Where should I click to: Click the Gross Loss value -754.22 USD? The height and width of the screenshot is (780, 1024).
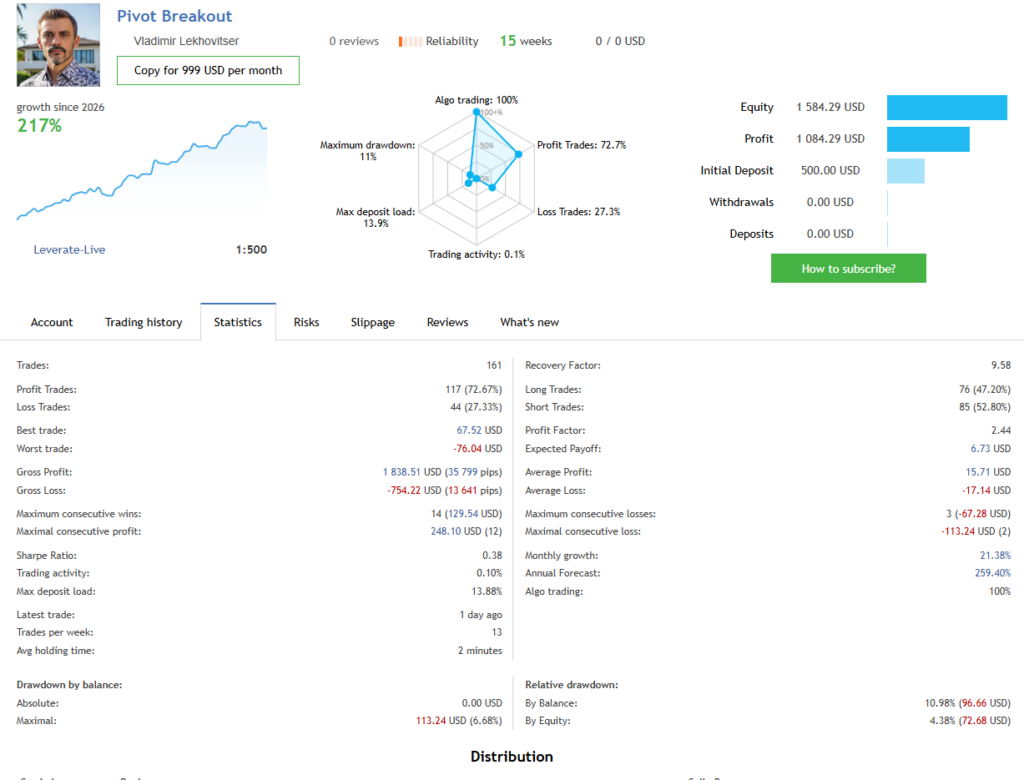[x=414, y=491]
